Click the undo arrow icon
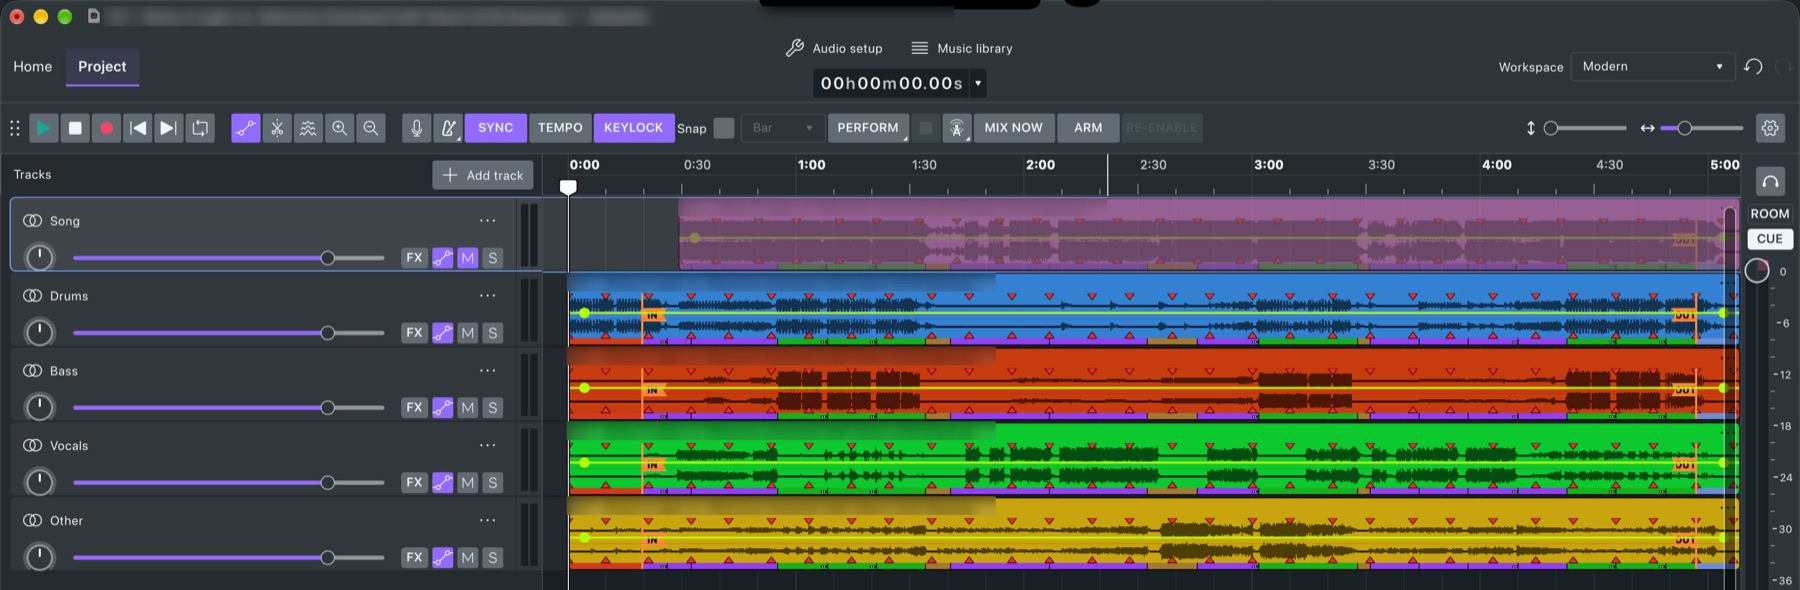Image resolution: width=1800 pixels, height=590 pixels. click(x=1753, y=67)
